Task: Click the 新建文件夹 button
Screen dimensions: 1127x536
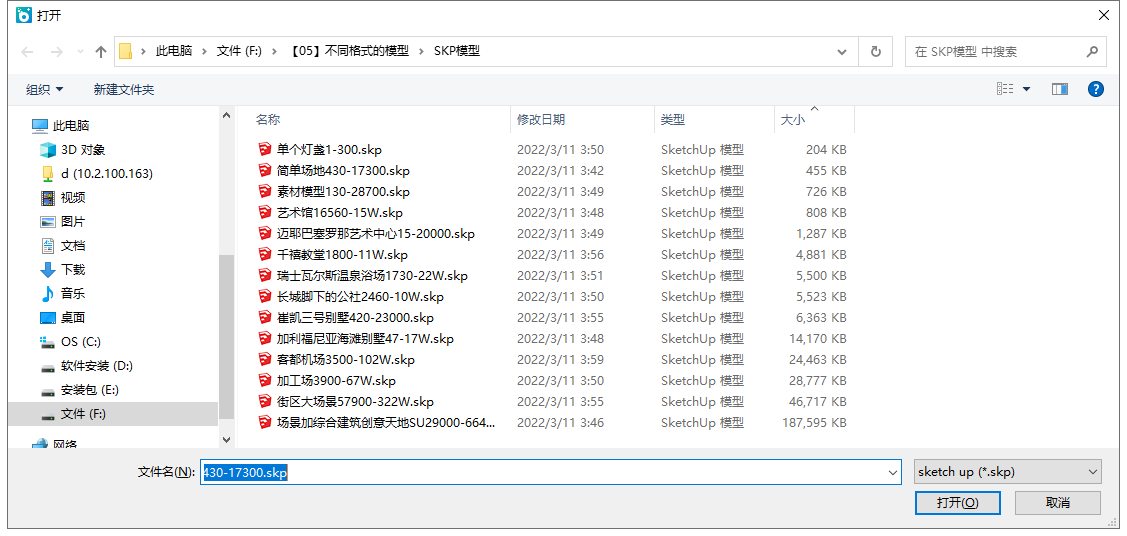Action: 124,90
